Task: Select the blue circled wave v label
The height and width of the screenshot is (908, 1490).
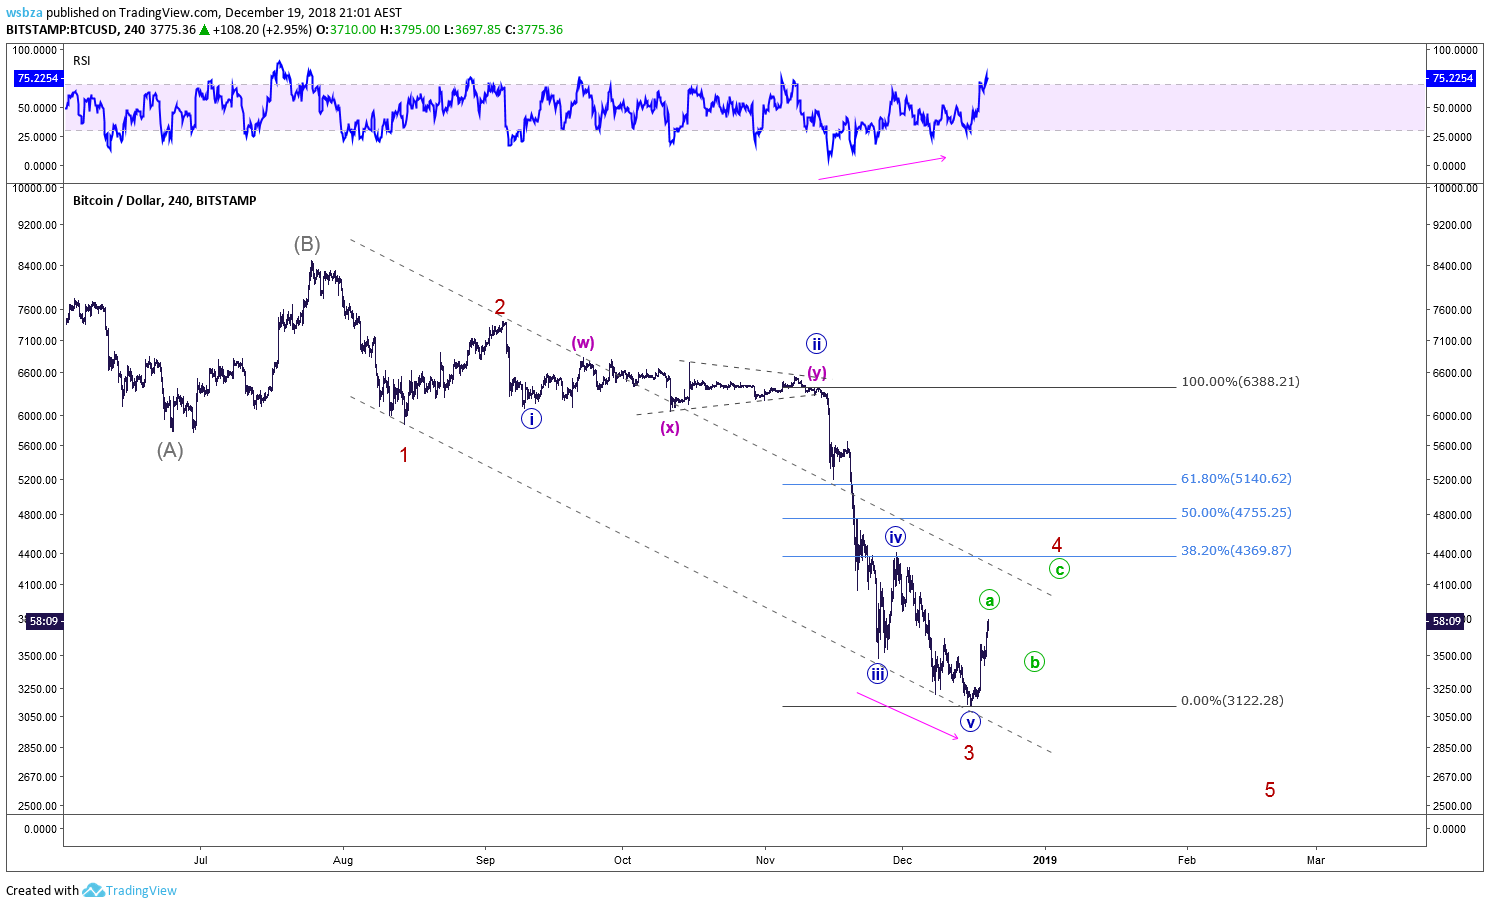Action: [970, 721]
